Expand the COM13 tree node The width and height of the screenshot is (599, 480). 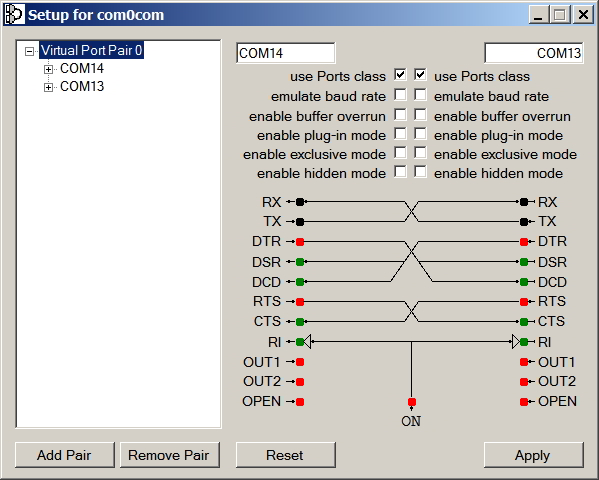[x=48, y=88]
